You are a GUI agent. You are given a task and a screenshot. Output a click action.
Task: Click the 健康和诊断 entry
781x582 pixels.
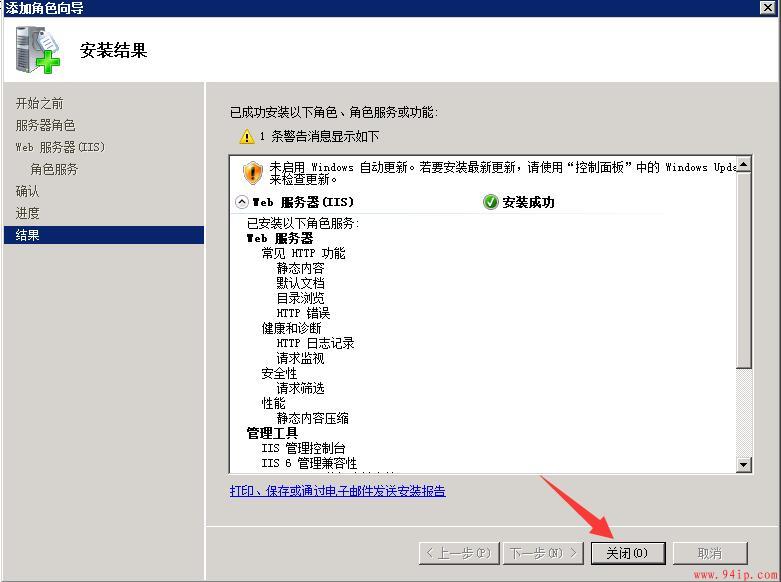291,328
